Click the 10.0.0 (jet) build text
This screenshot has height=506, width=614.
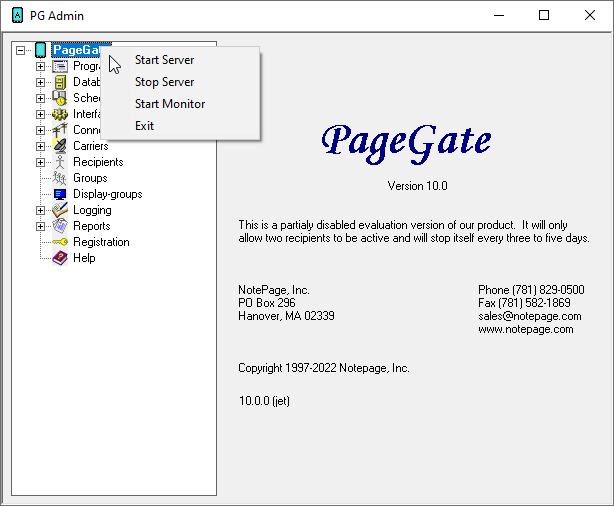(264, 401)
